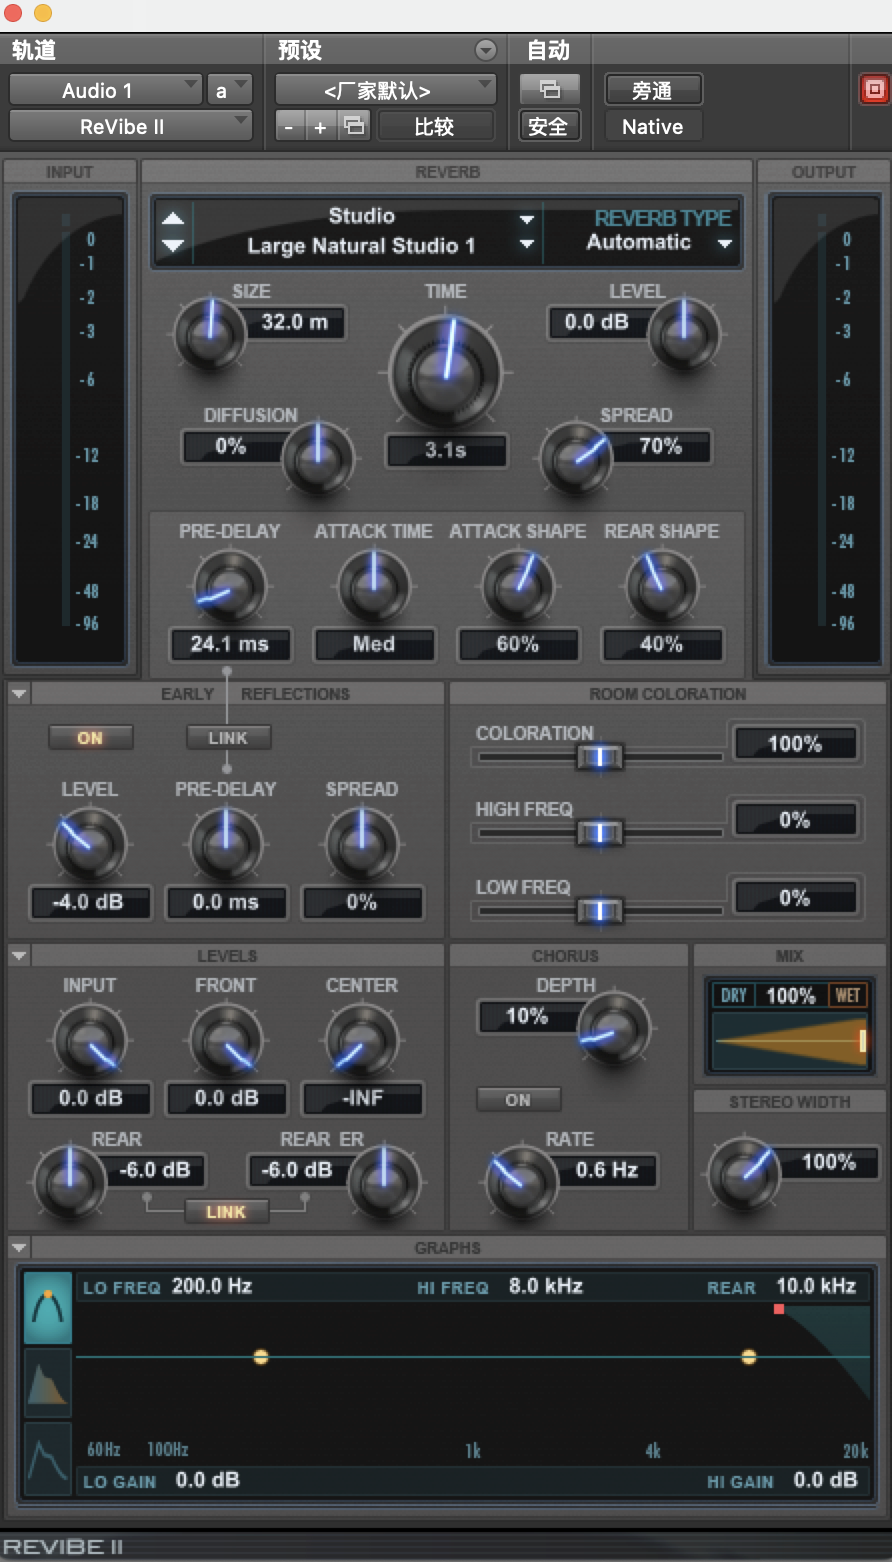Open the contour graph view icon

pos(48,1458)
